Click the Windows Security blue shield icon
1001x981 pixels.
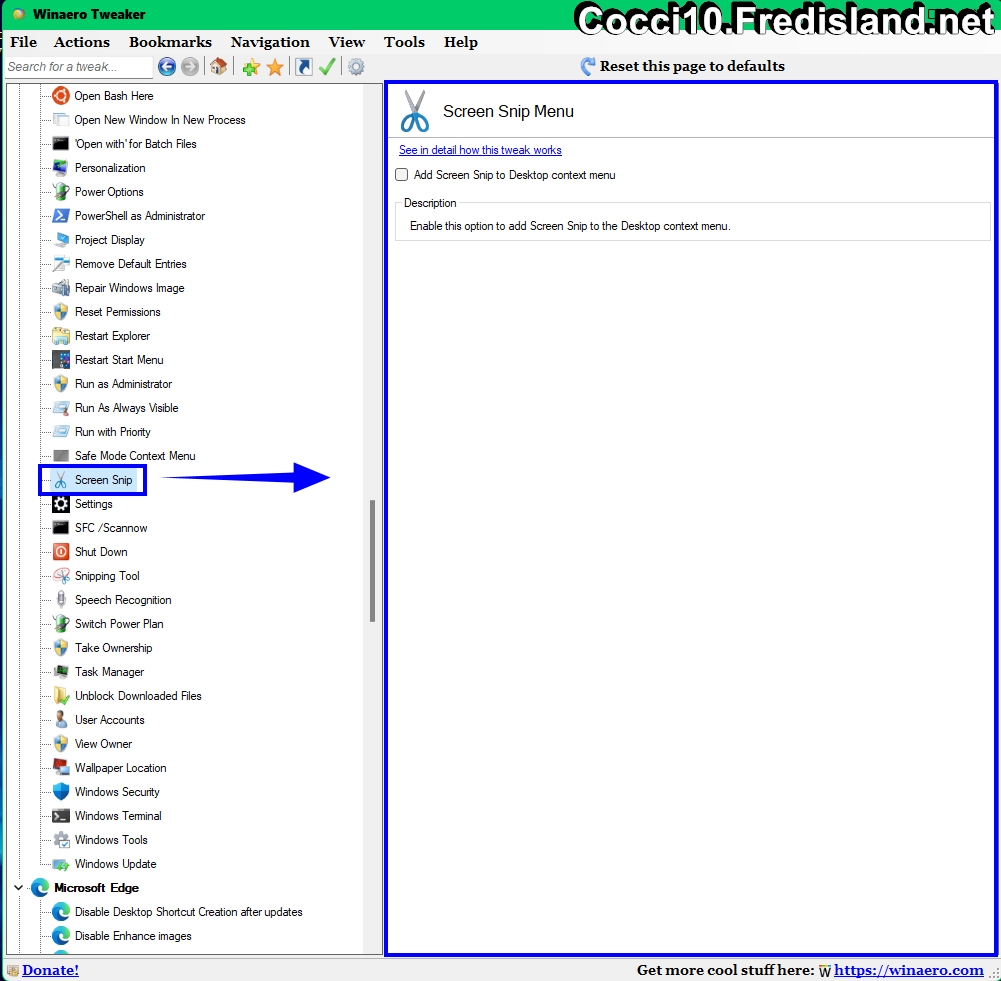click(61, 791)
